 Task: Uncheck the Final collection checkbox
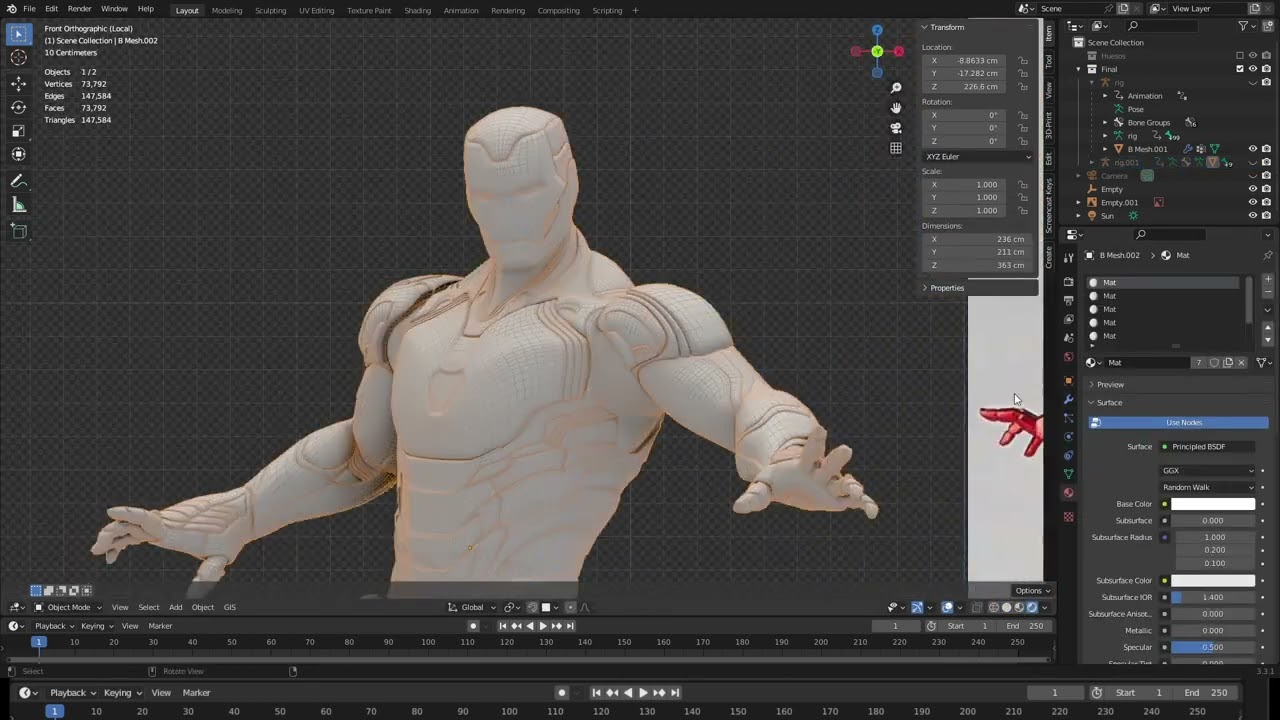click(x=1240, y=69)
